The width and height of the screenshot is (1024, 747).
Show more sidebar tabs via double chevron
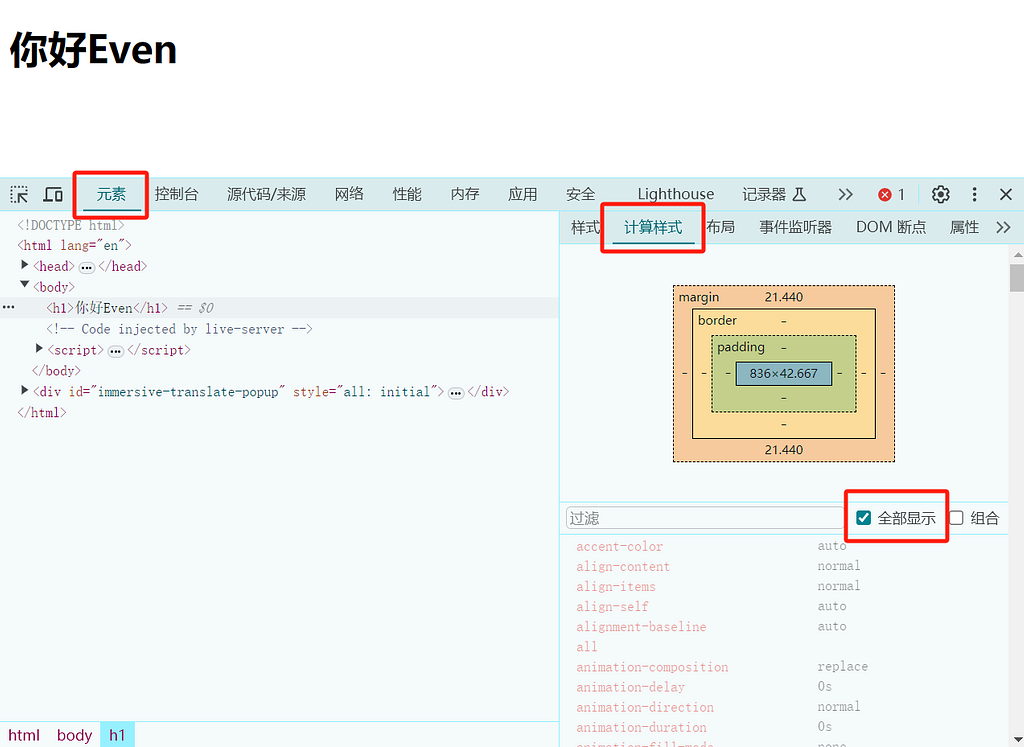point(1004,227)
